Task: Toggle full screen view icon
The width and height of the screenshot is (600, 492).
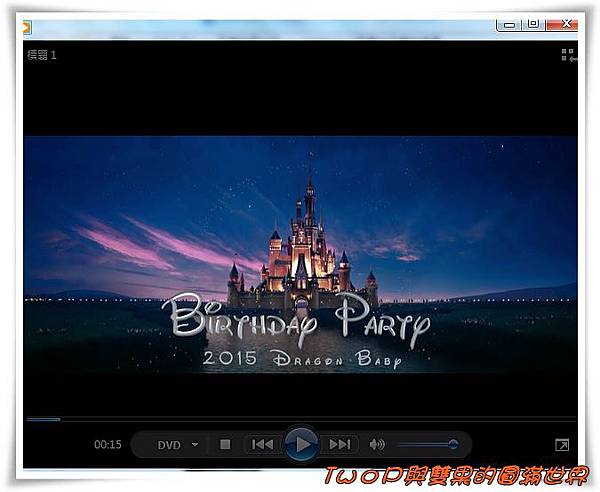Action: (x=562, y=445)
